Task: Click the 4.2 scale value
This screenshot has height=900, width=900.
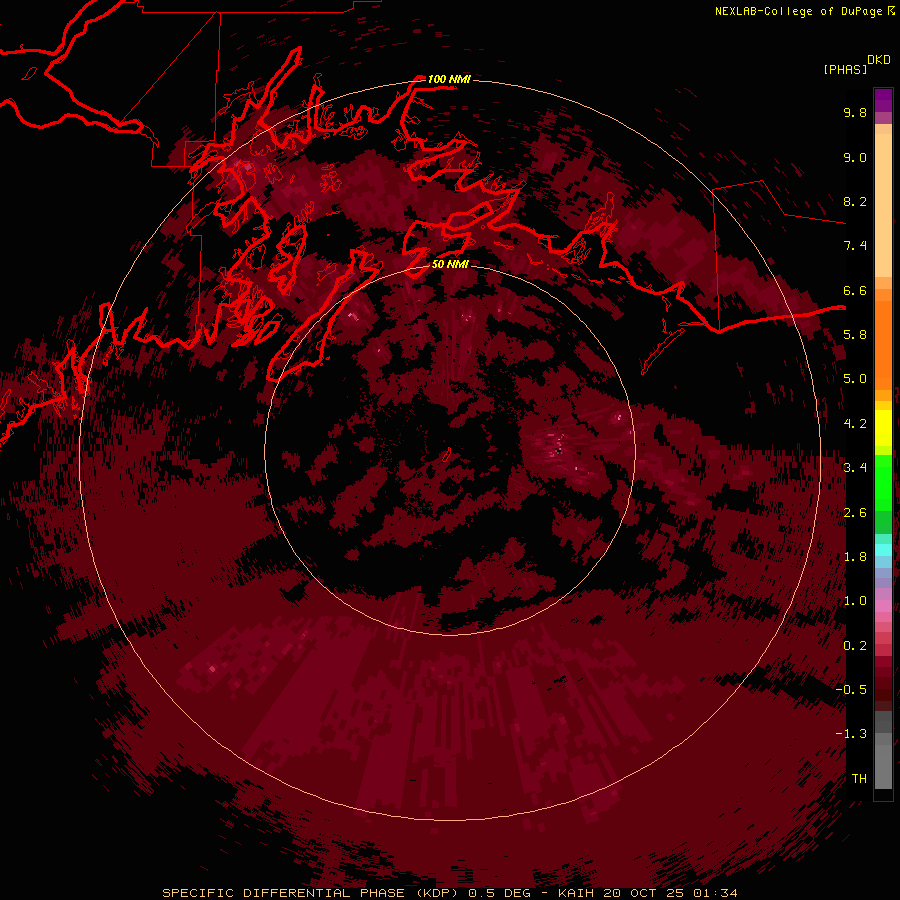Action: pos(855,424)
